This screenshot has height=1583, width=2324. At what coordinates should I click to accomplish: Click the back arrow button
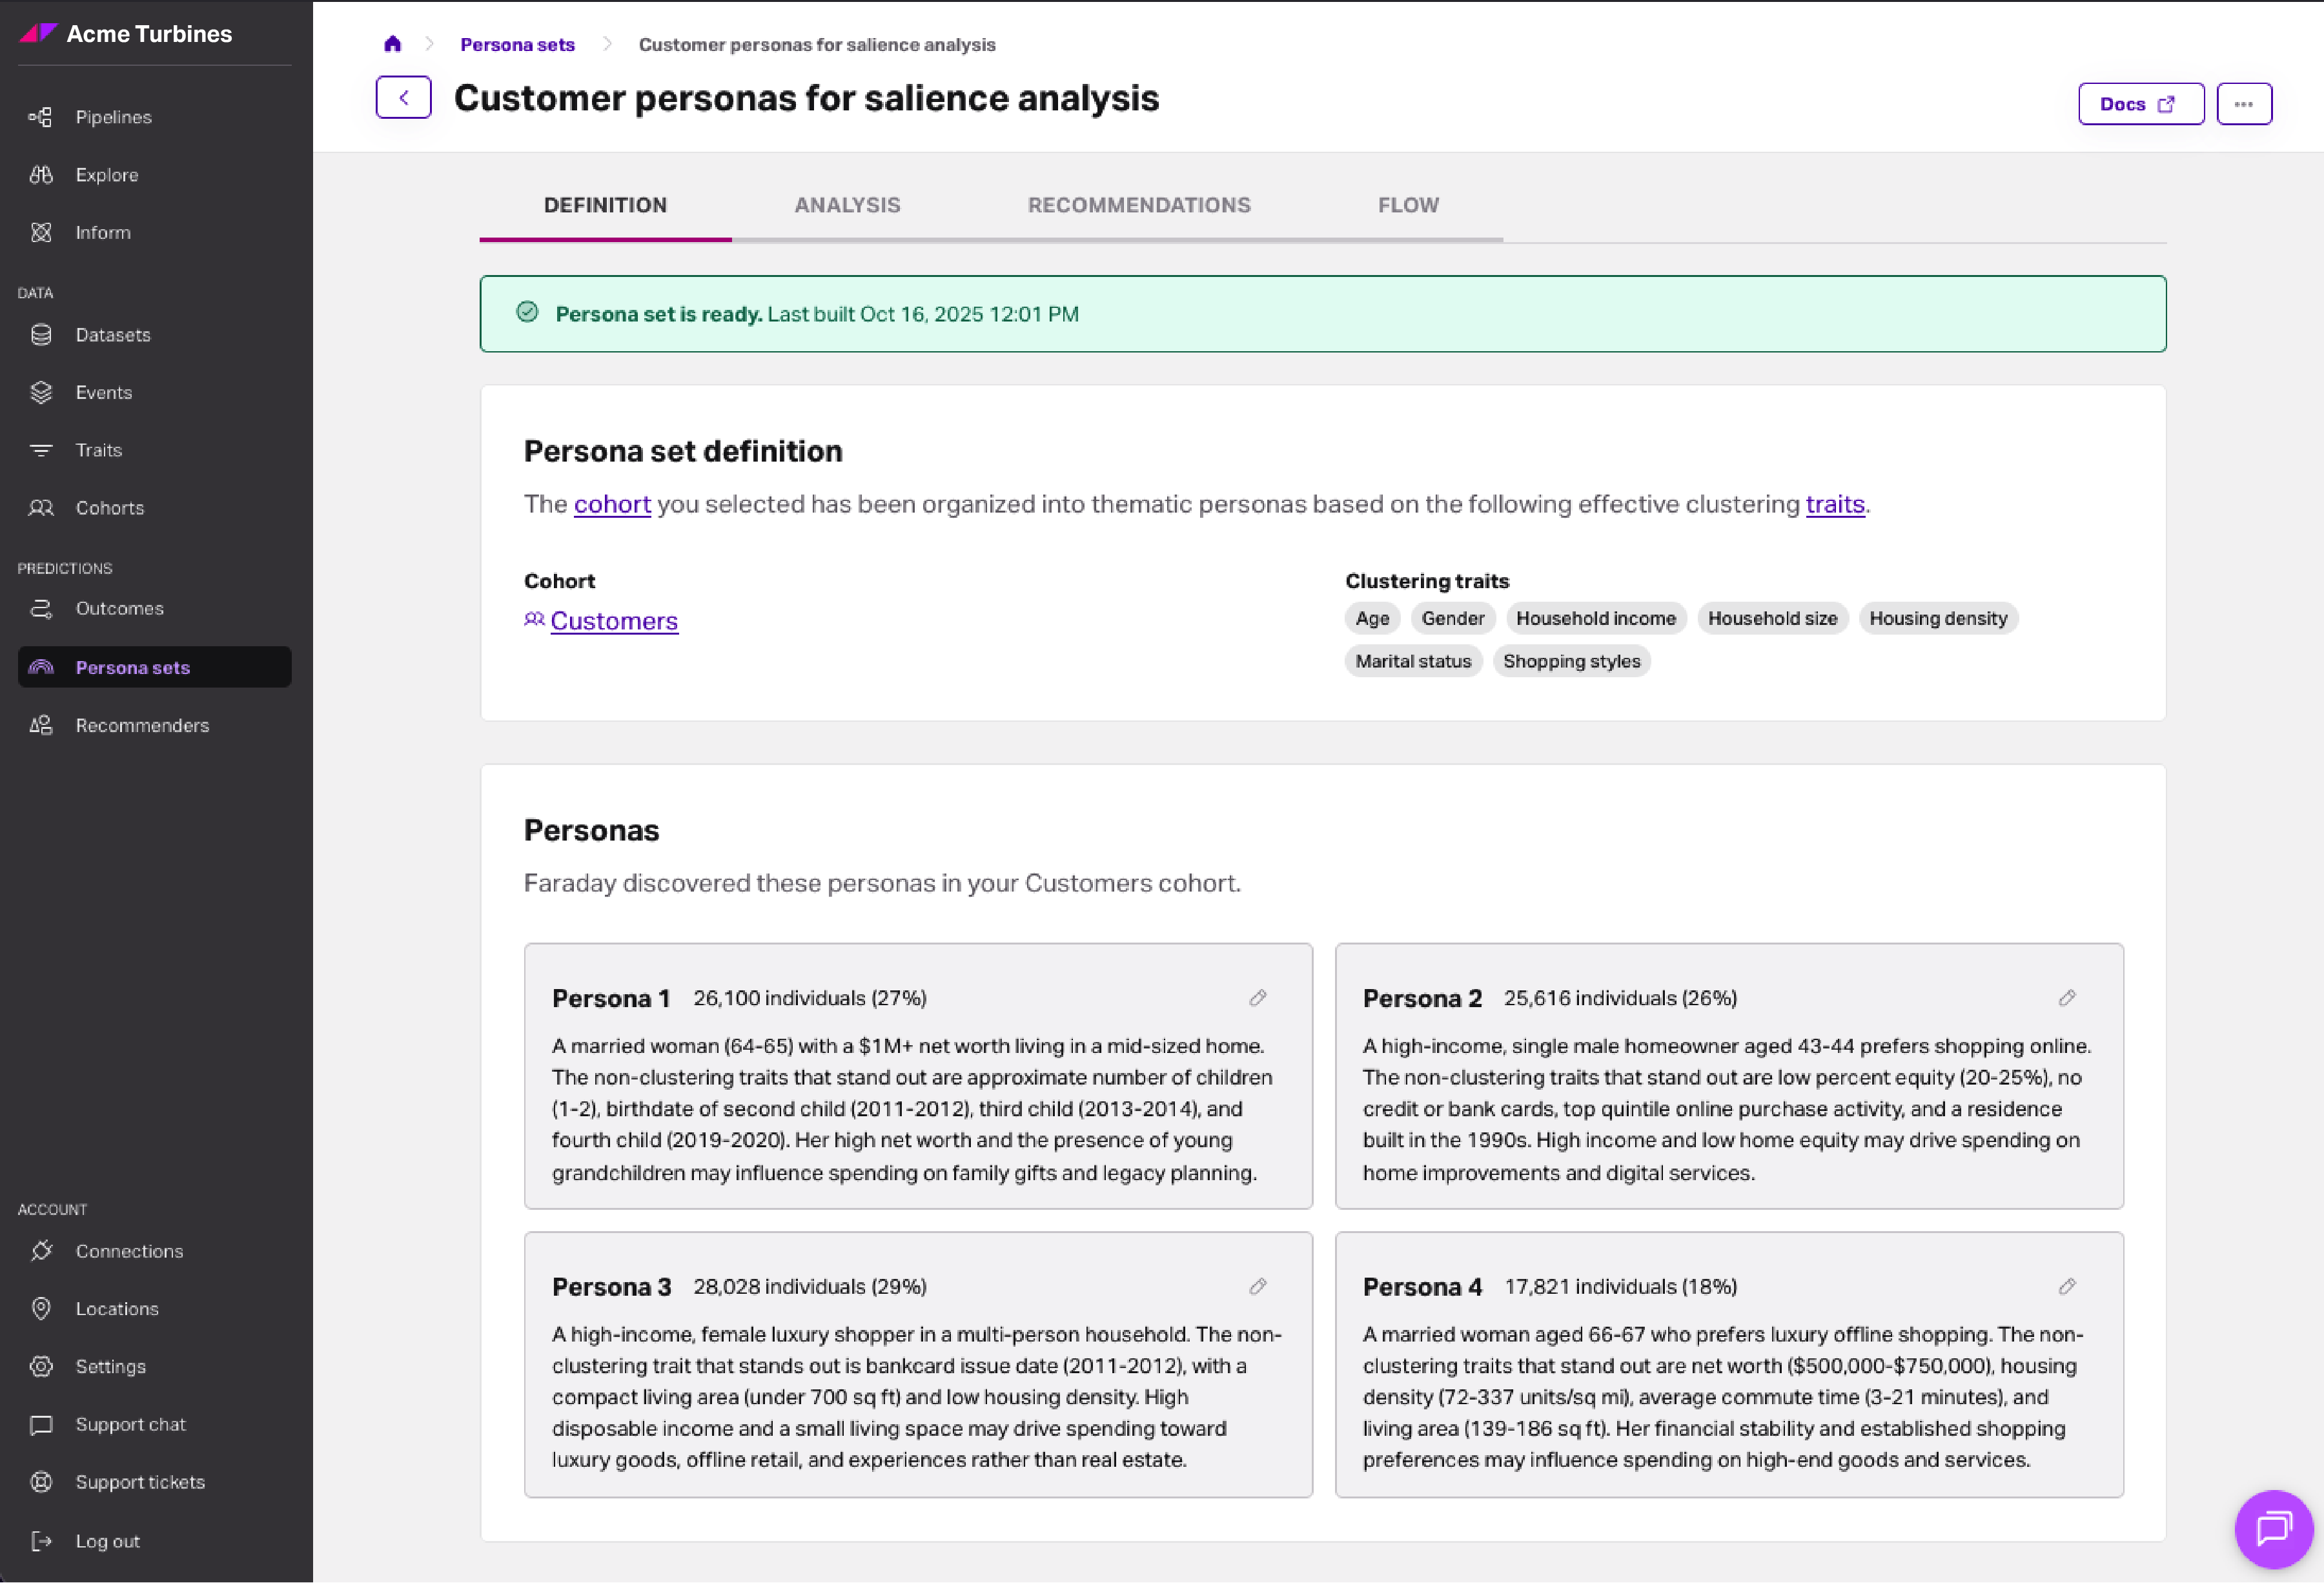(403, 98)
